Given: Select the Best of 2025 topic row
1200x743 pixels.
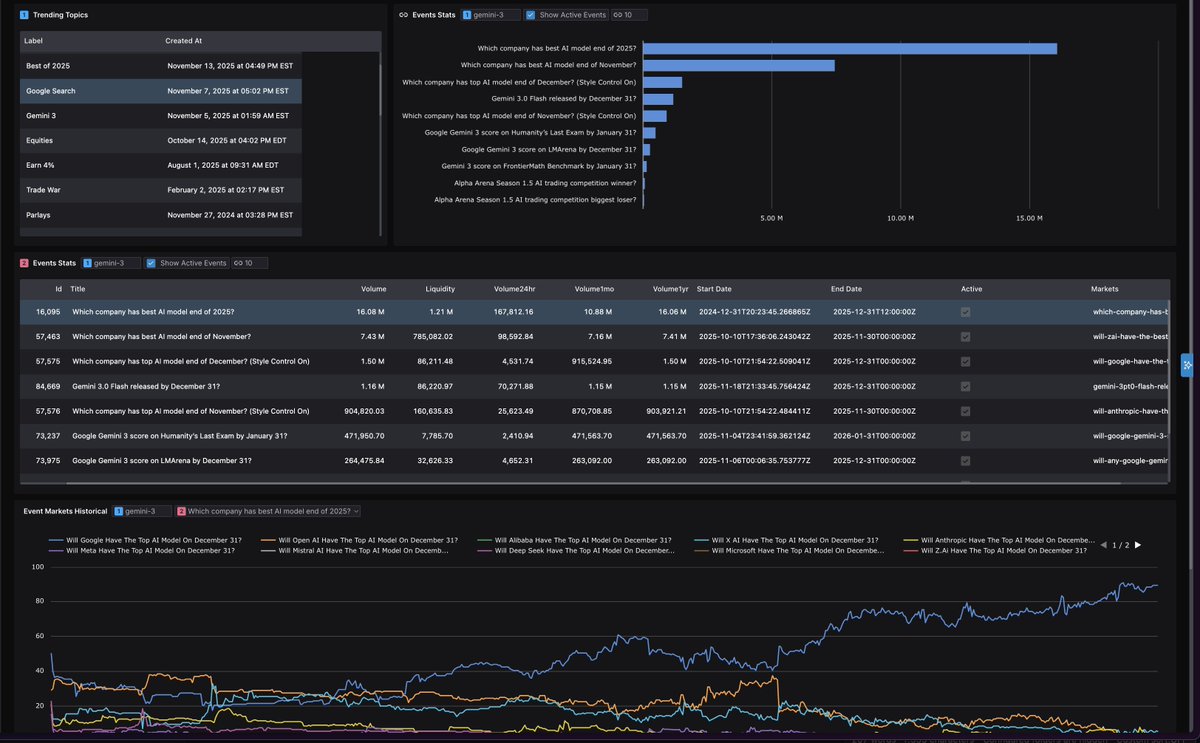Looking at the screenshot, I should (160, 66).
